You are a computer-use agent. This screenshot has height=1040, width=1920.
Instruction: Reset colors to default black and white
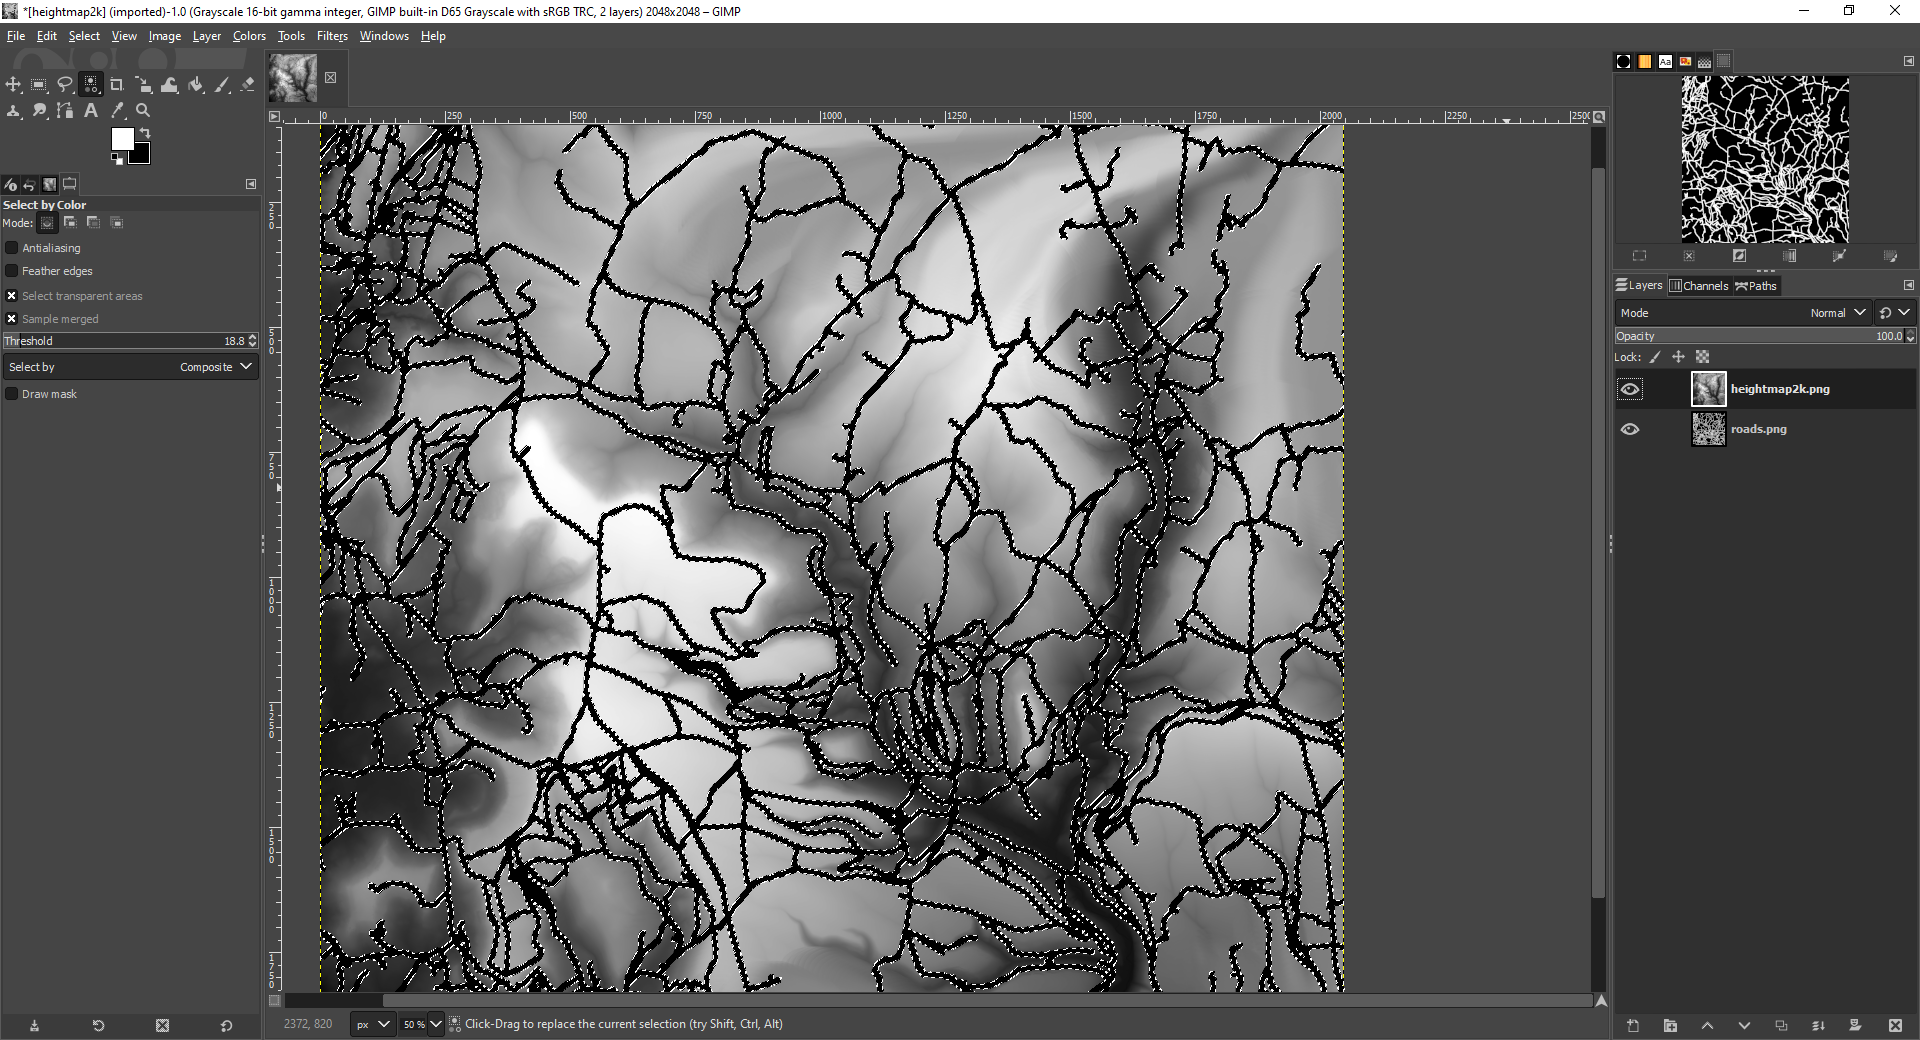pyautogui.click(x=116, y=159)
